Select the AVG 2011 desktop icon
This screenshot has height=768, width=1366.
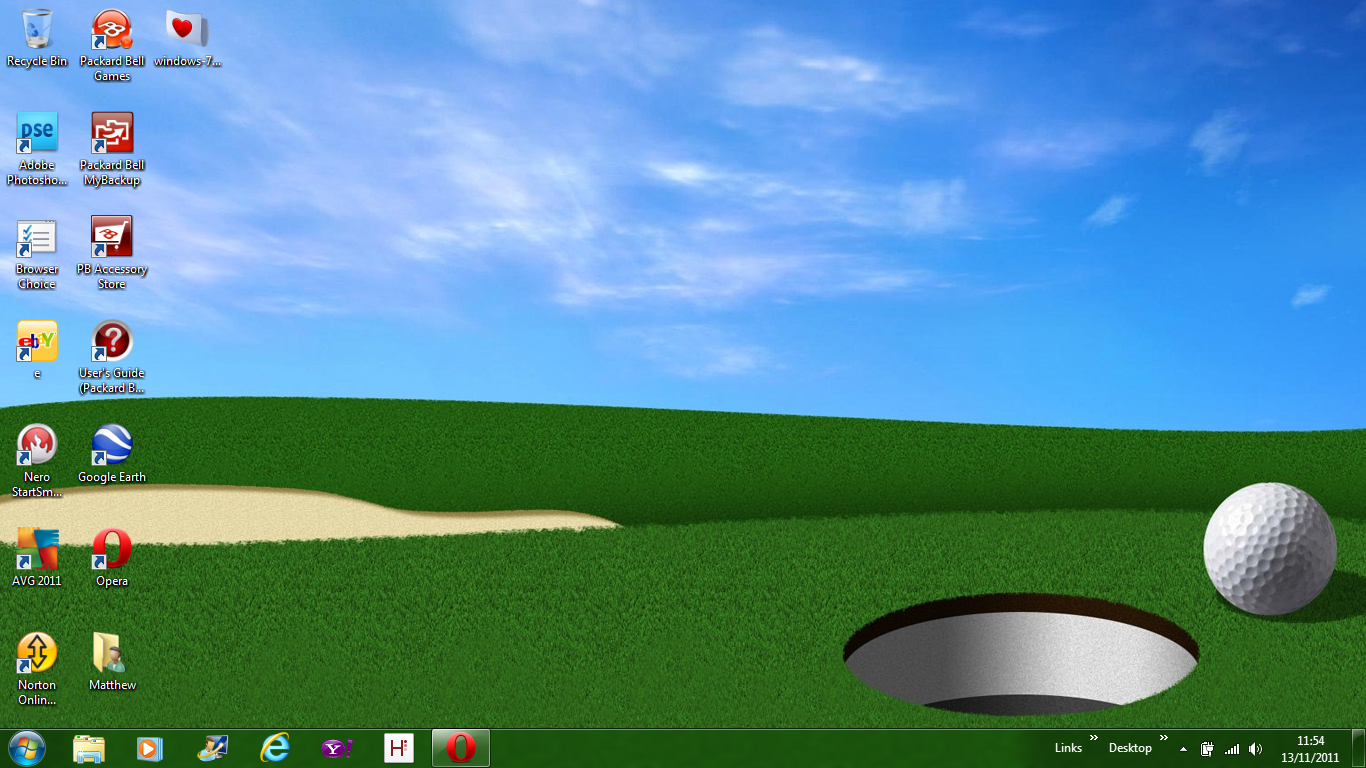pyautogui.click(x=37, y=557)
